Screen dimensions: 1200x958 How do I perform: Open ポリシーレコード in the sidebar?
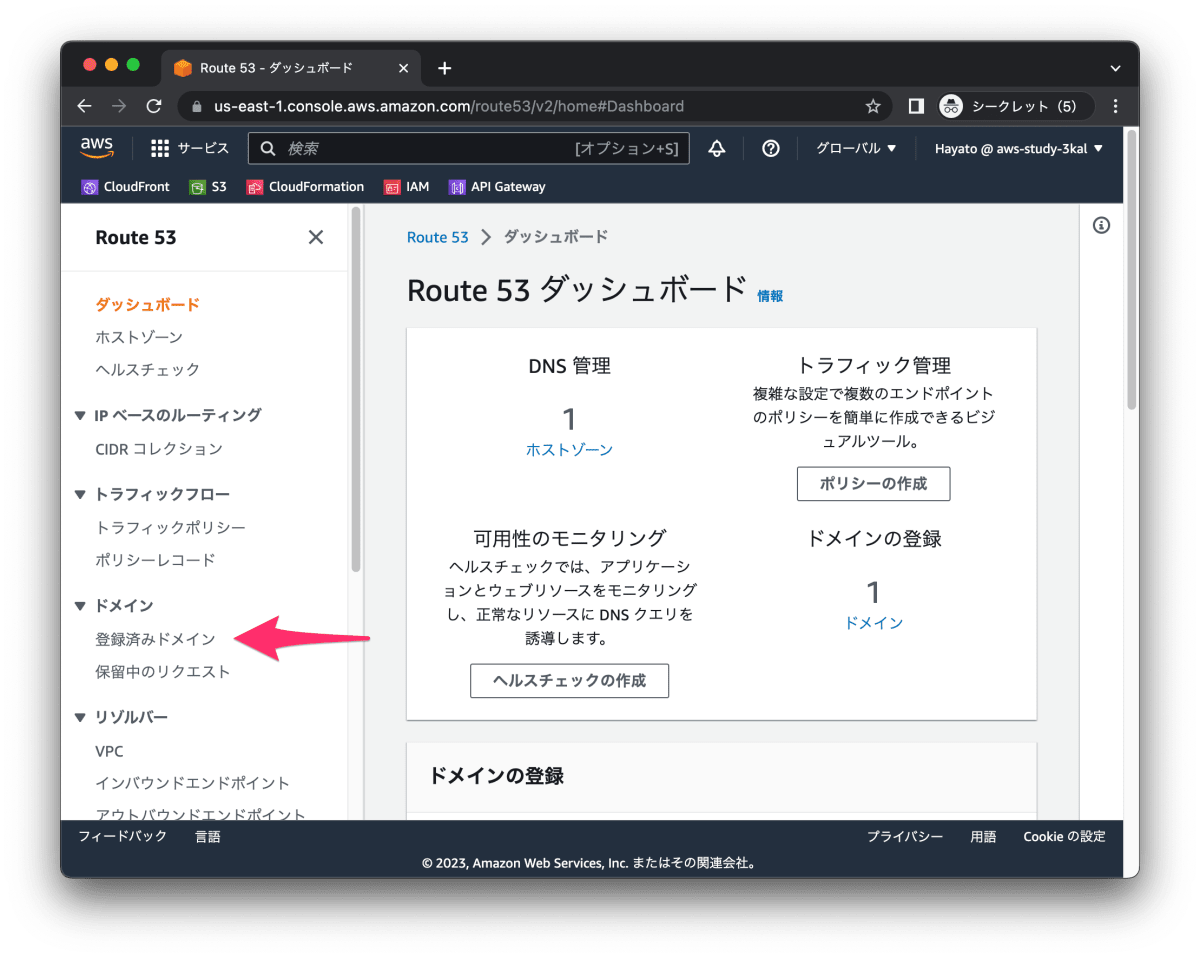(x=155, y=560)
